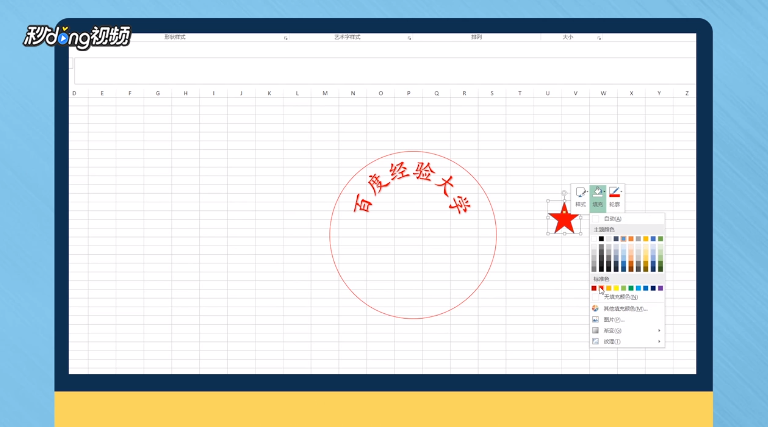Open Shape Styles (形状样式) dialog launcher
The image size is (768, 427).
click(x=286, y=38)
